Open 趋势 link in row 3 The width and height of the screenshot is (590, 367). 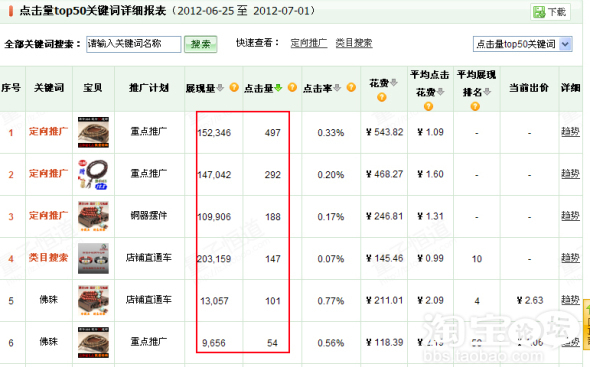pyautogui.click(x=570, y=215)
